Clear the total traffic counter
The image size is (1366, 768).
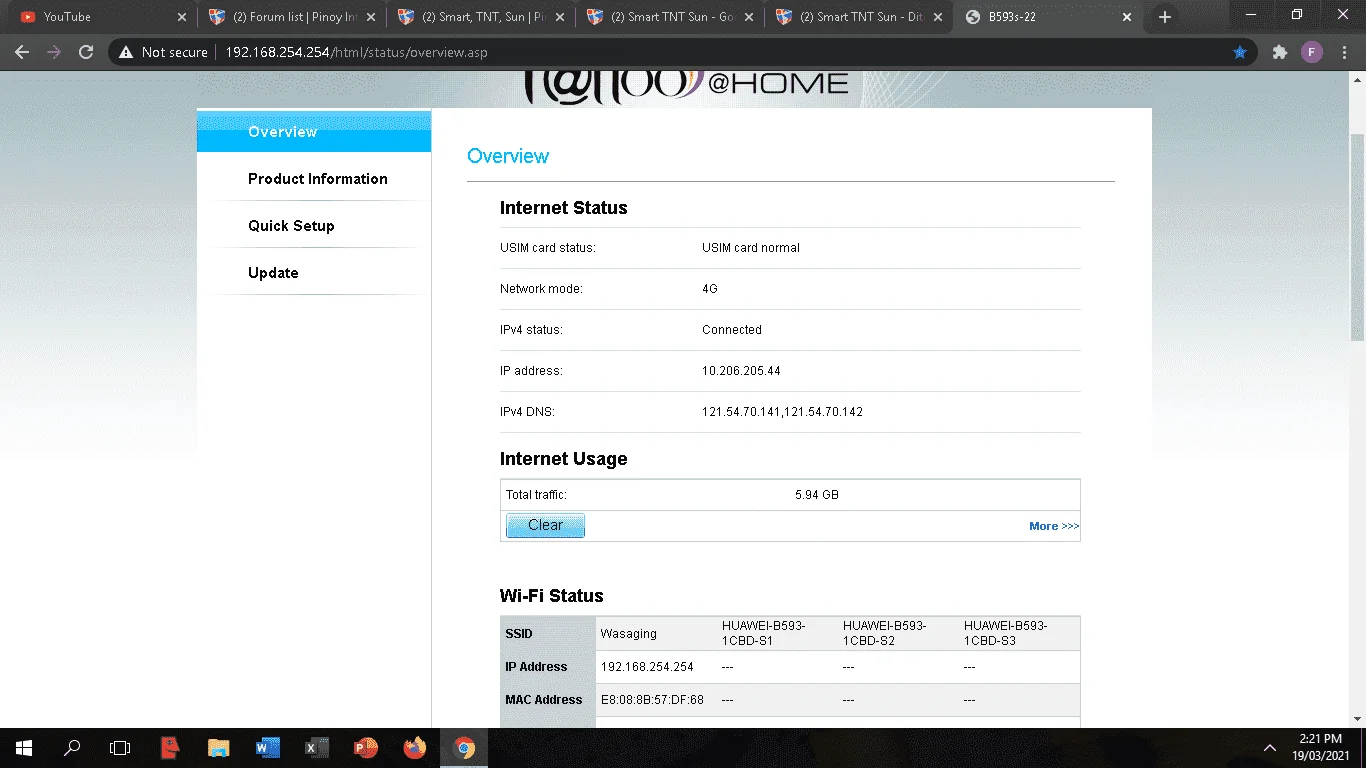pos(545,525)
